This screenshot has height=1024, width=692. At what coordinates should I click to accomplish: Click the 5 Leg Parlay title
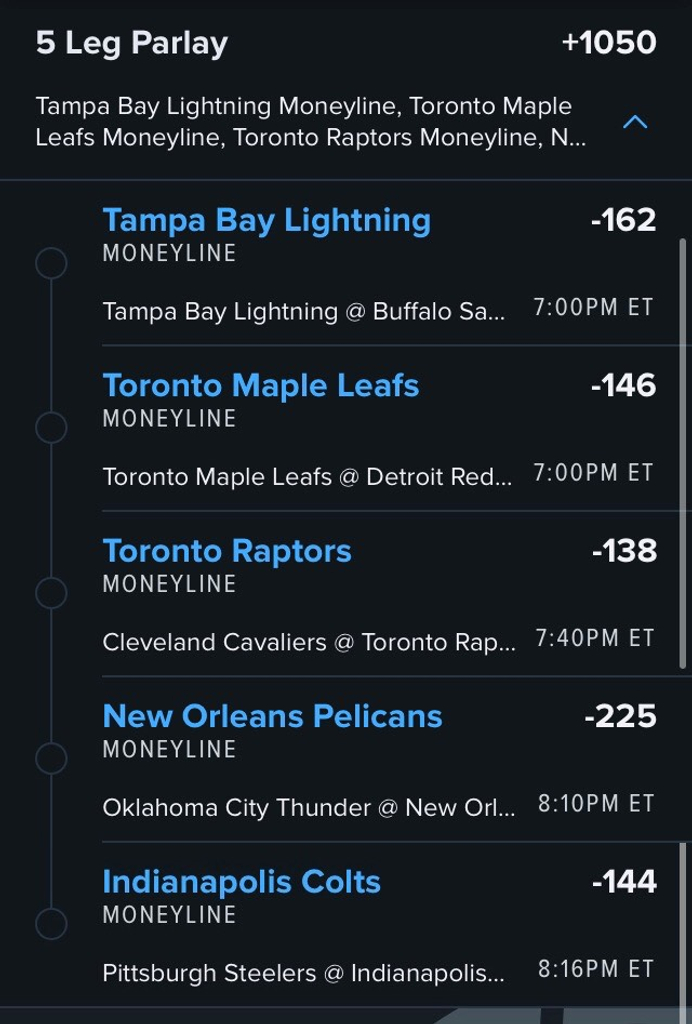point(131,43)
